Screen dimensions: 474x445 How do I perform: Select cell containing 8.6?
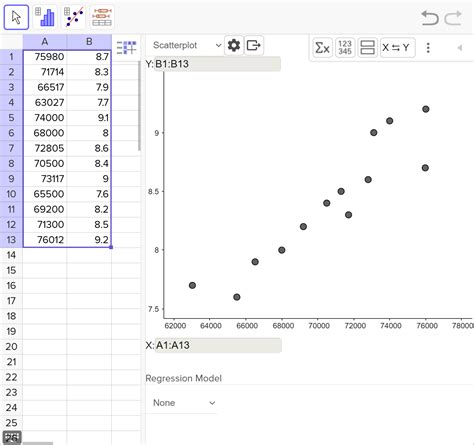[x=89, y=148]
